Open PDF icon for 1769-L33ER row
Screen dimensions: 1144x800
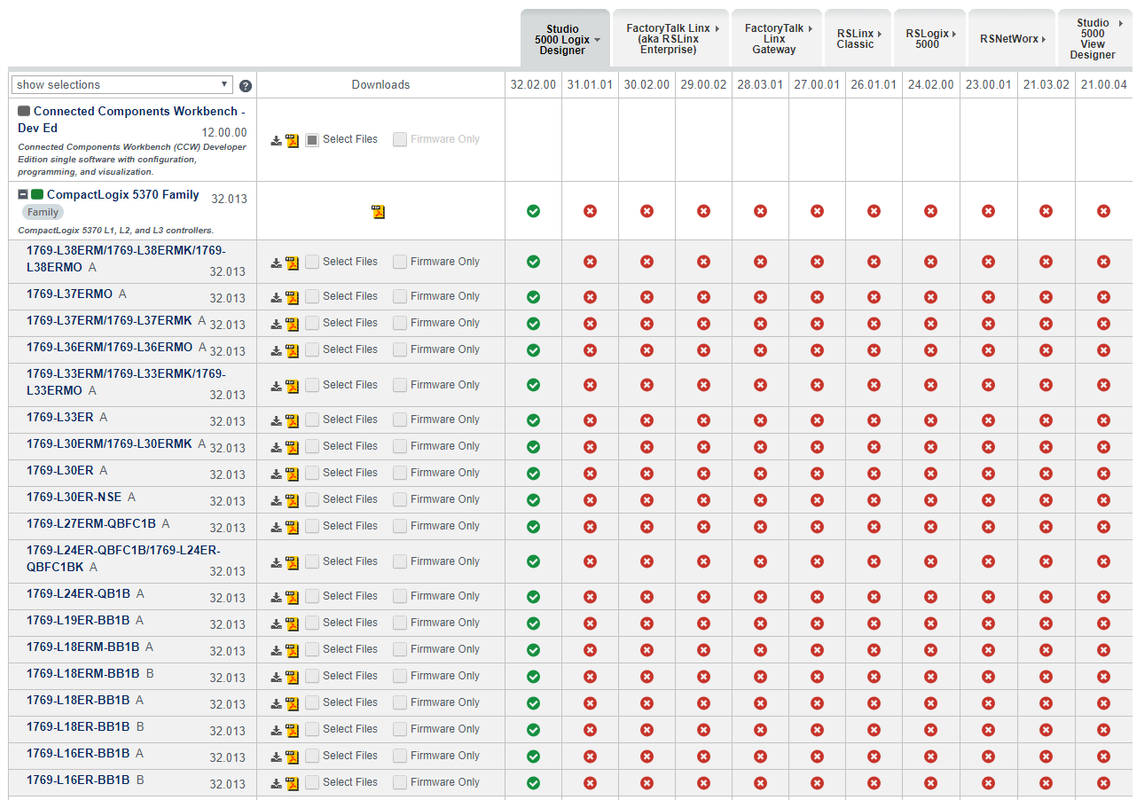pos(292,421)
